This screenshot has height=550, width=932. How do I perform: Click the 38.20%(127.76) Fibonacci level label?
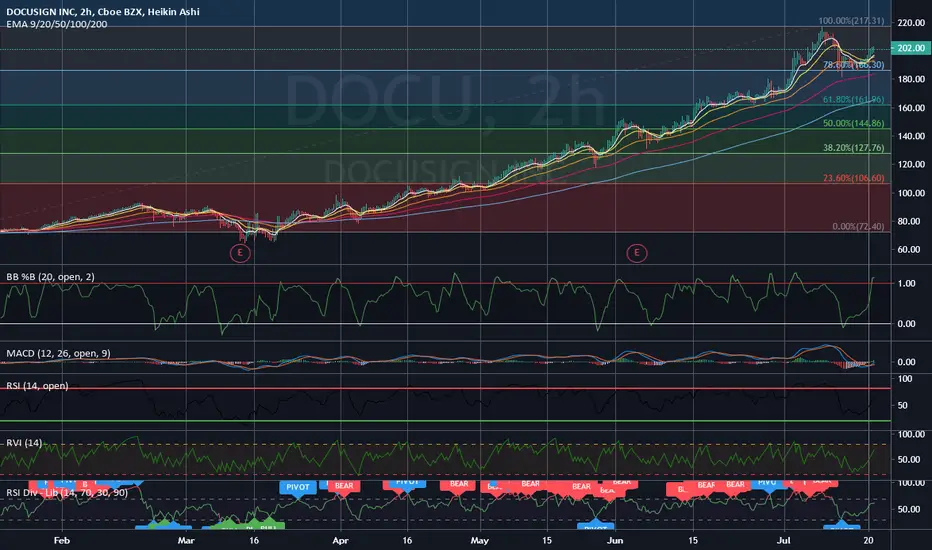click(854, 148)
